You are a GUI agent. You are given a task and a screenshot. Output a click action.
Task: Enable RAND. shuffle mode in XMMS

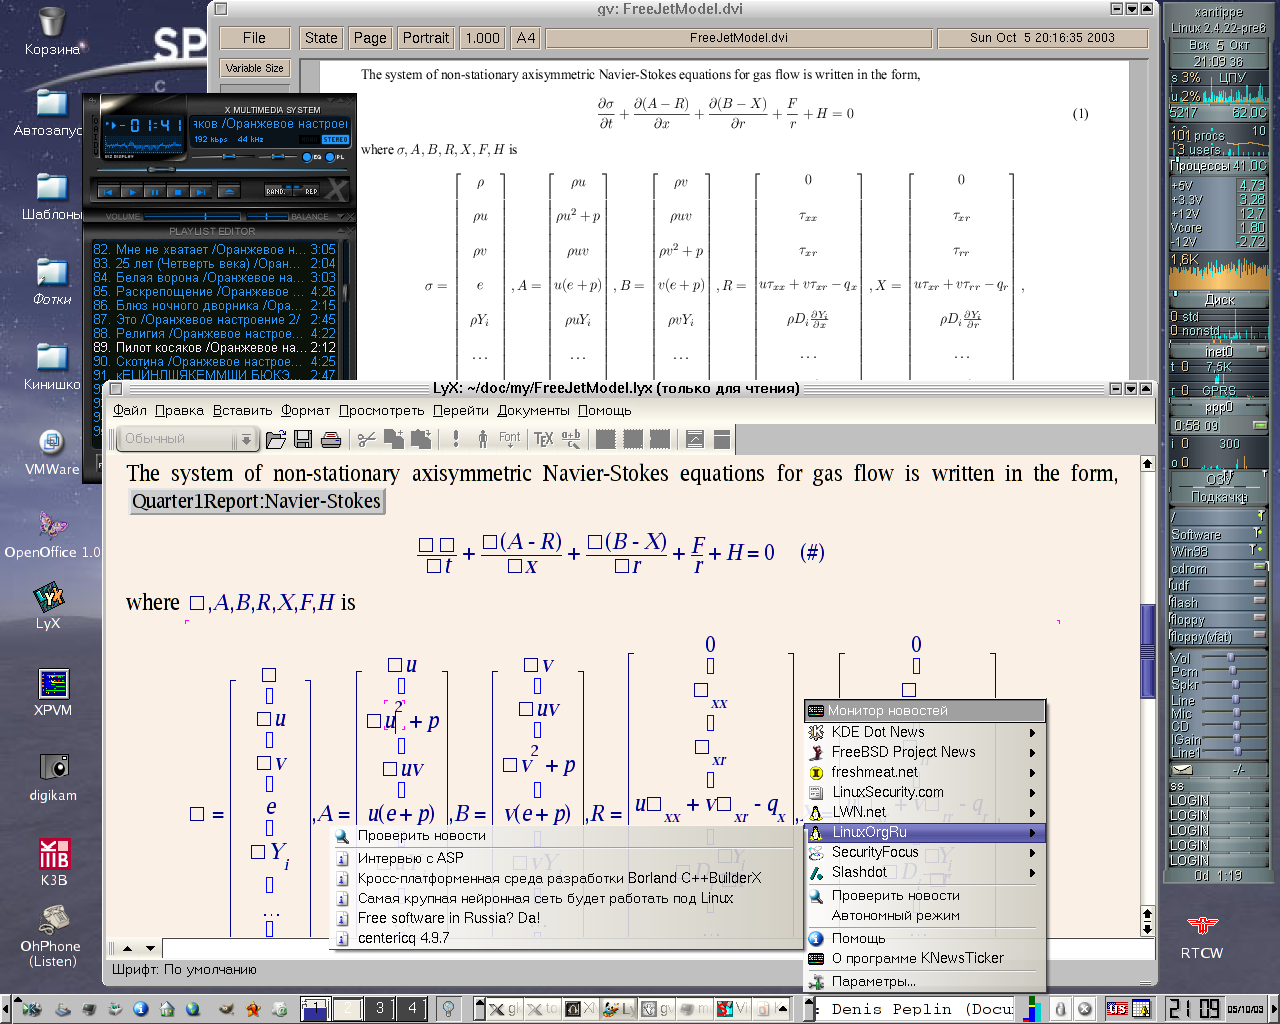click(x=276, y=191)
